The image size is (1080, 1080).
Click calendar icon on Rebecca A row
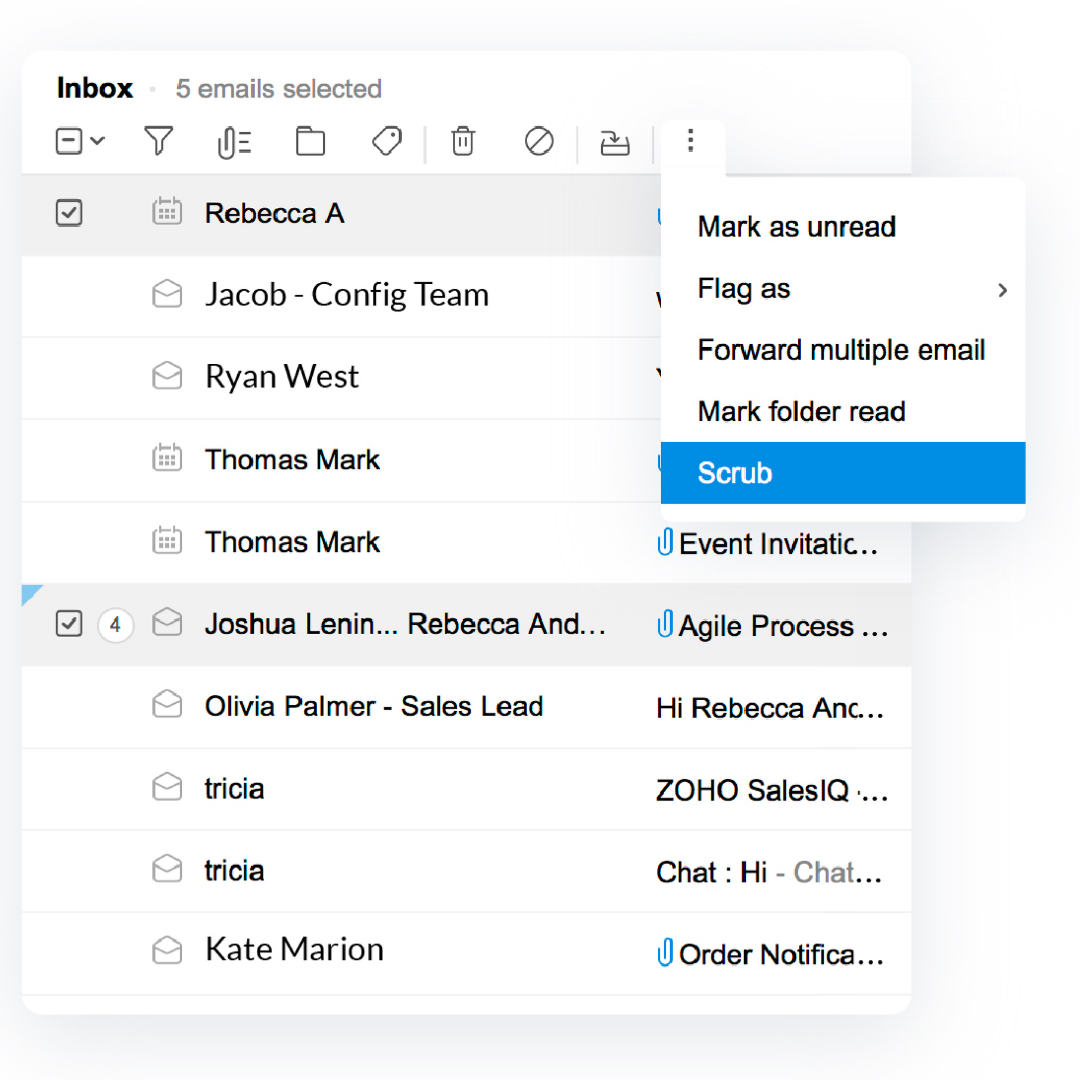point(167,211)
